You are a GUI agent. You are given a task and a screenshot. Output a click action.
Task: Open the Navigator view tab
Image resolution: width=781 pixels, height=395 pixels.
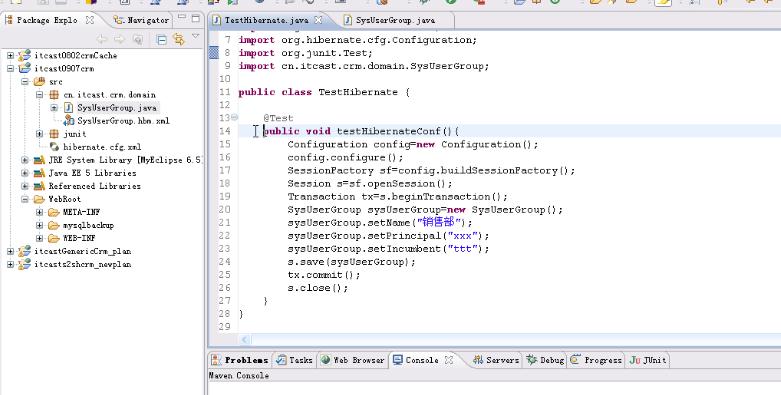[141, 20]
